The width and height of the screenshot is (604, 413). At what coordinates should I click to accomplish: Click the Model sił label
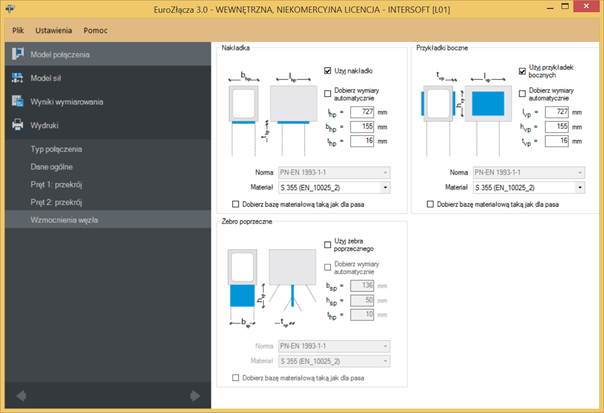point(46,78)
